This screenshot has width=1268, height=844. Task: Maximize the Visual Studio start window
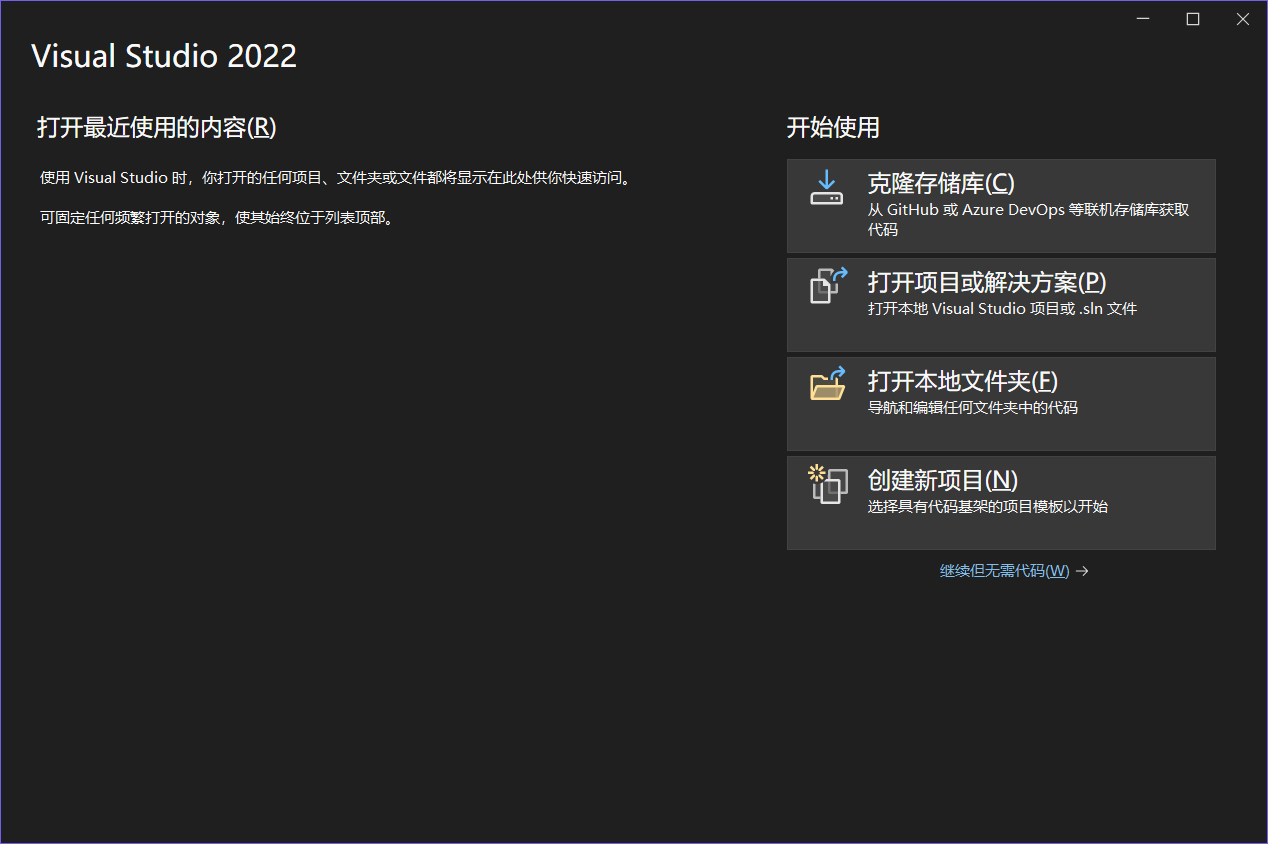click(x=1192, y=18)
